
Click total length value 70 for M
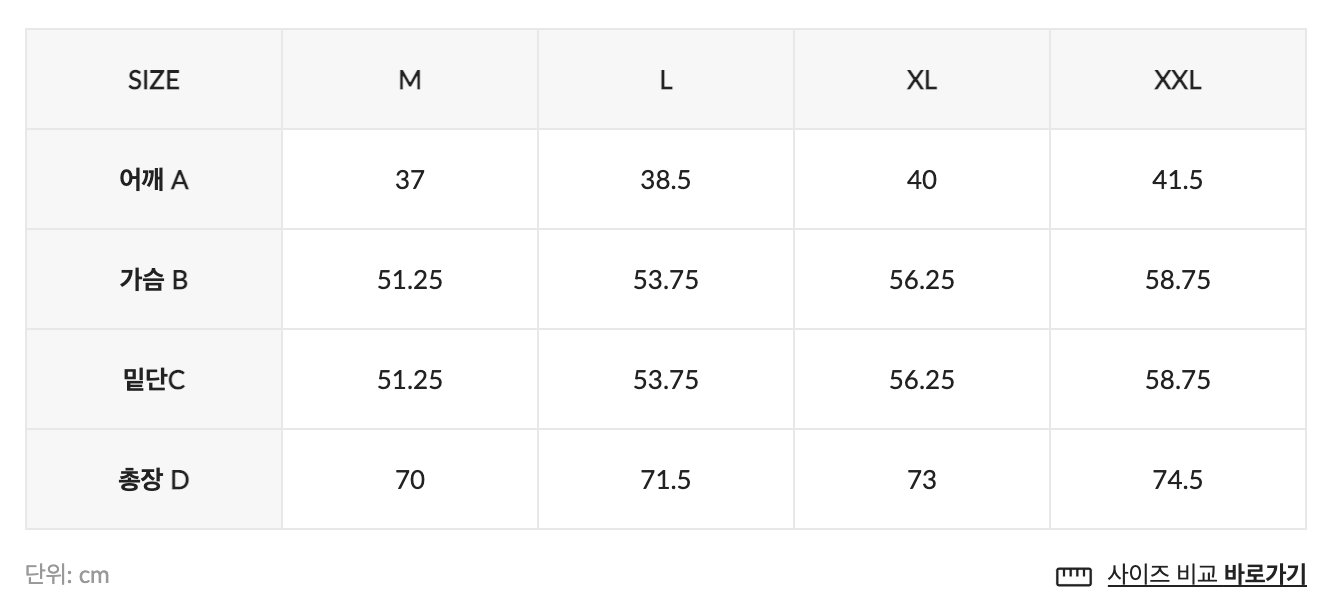click(x=410, y=480)
